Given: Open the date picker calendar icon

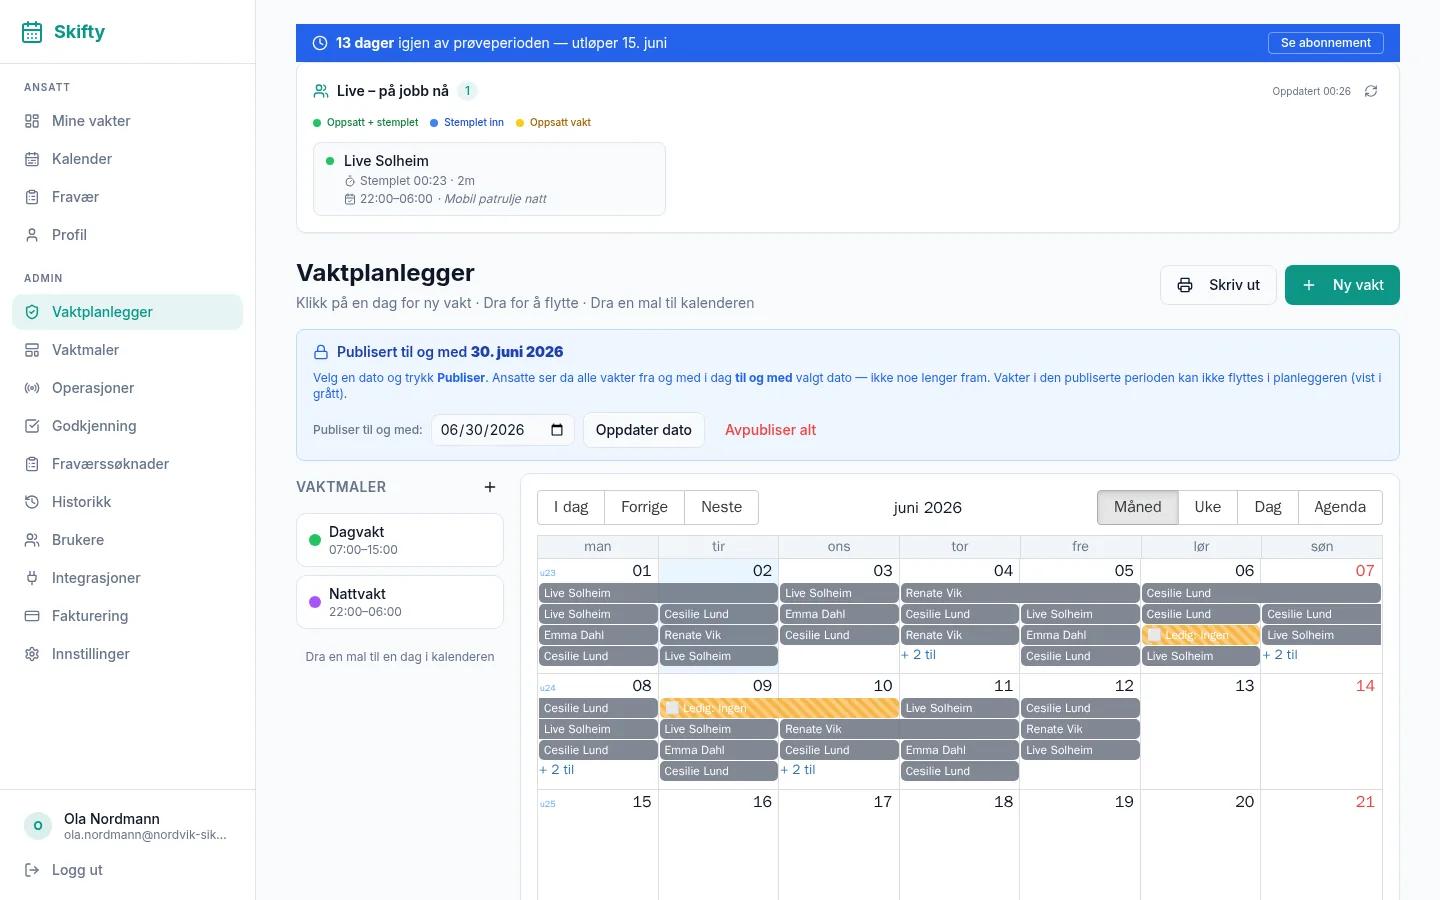Looking at the screenshot, I should (557, 430).
